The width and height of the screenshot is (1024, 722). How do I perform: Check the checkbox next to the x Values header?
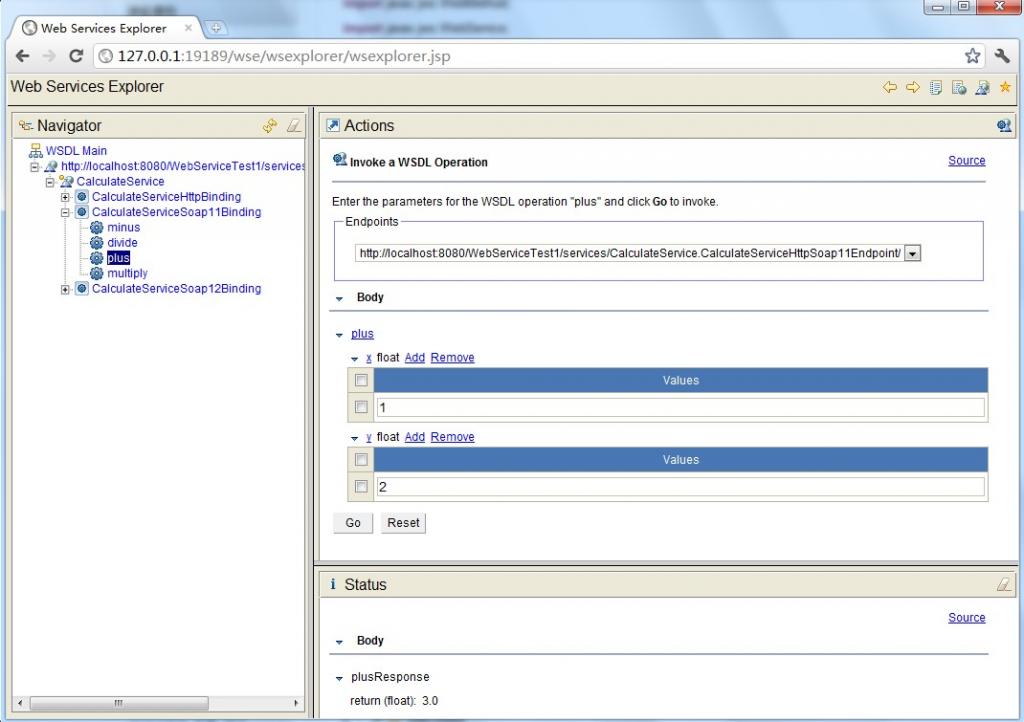pos(360,380)
